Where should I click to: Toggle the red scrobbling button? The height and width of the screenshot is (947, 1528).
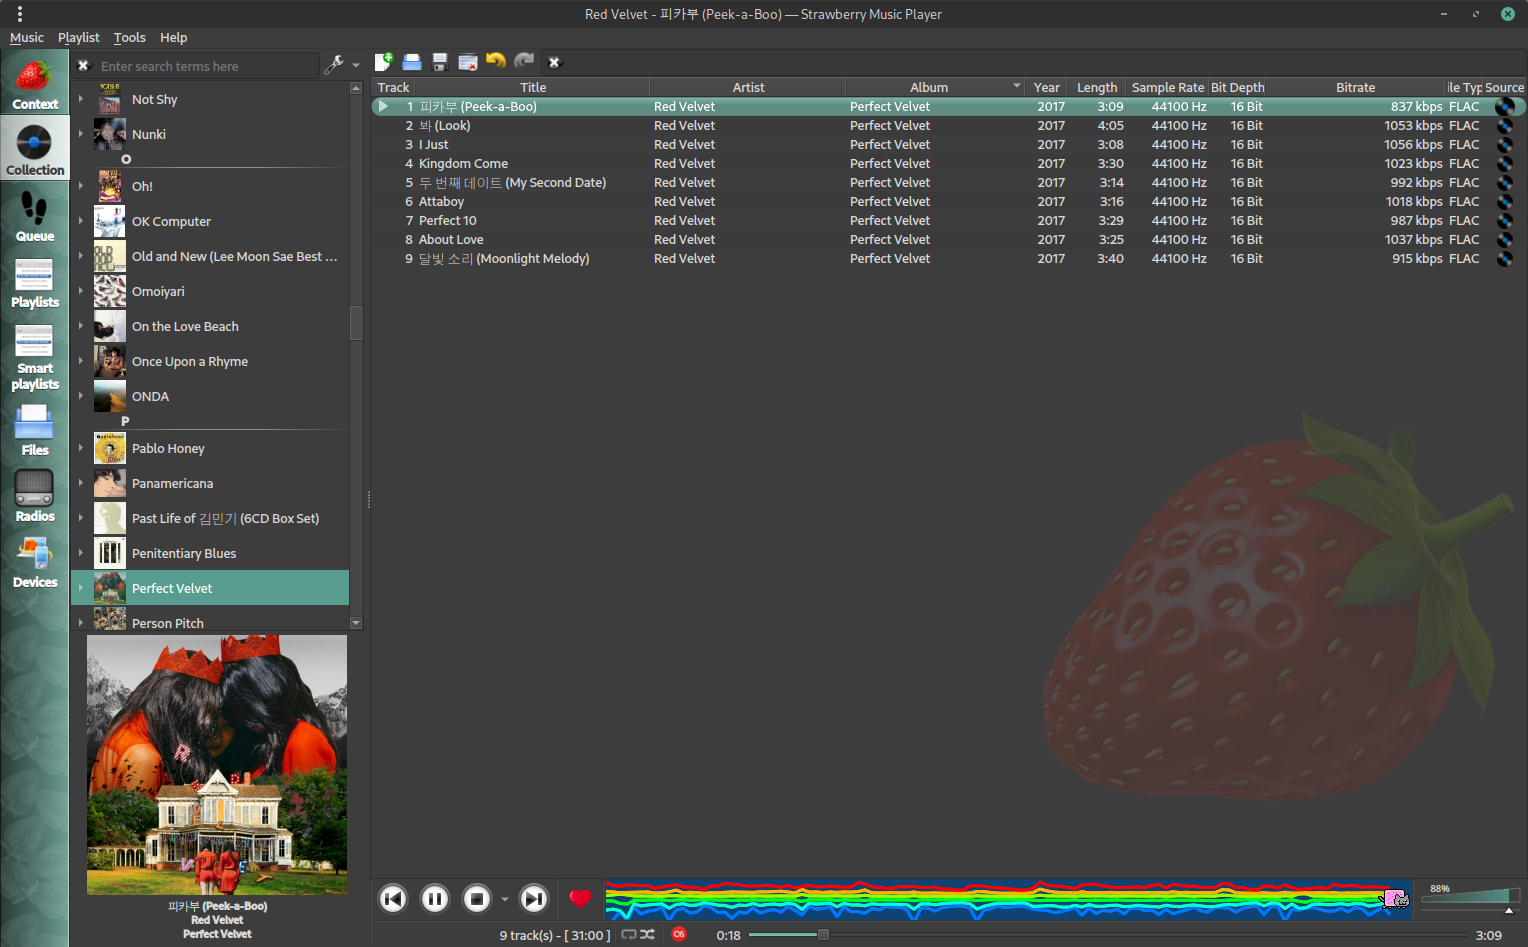(679, 935)
